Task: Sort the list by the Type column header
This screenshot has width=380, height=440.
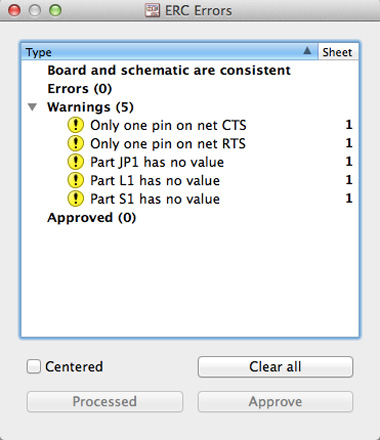Action: [x=169, y=52]
